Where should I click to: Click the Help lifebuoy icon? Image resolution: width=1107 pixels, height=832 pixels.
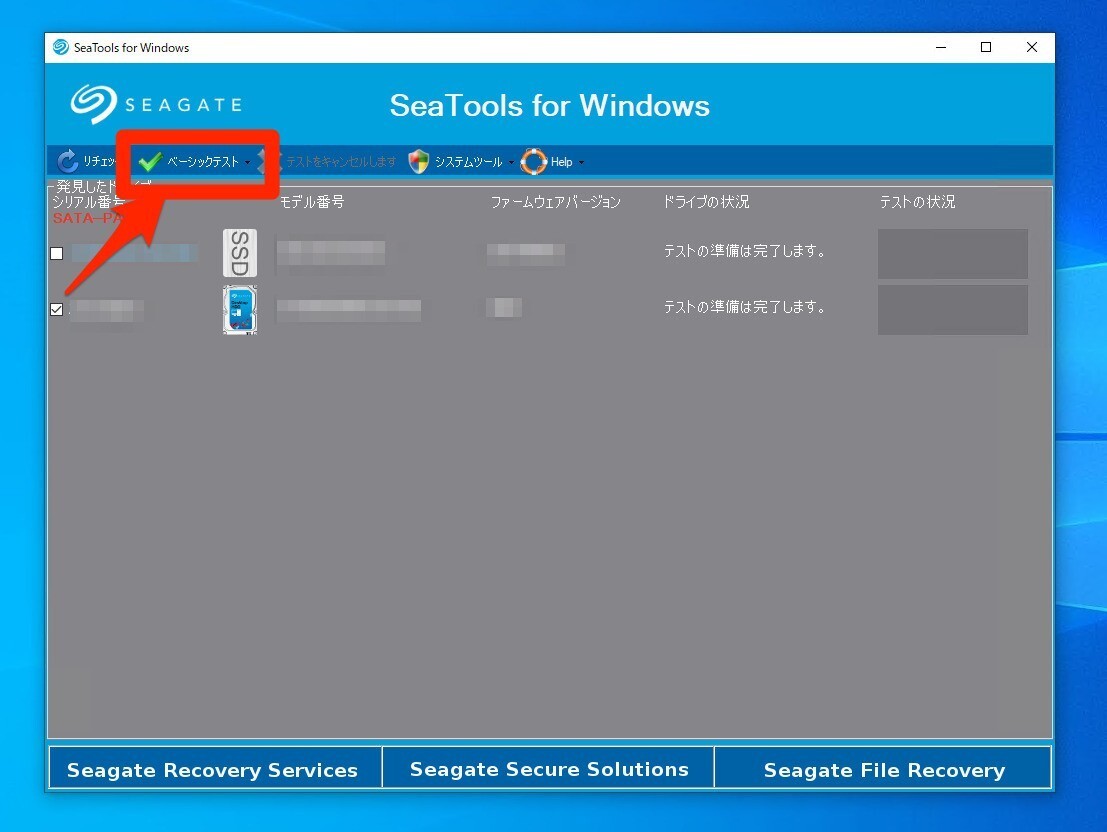coord(534,162)
